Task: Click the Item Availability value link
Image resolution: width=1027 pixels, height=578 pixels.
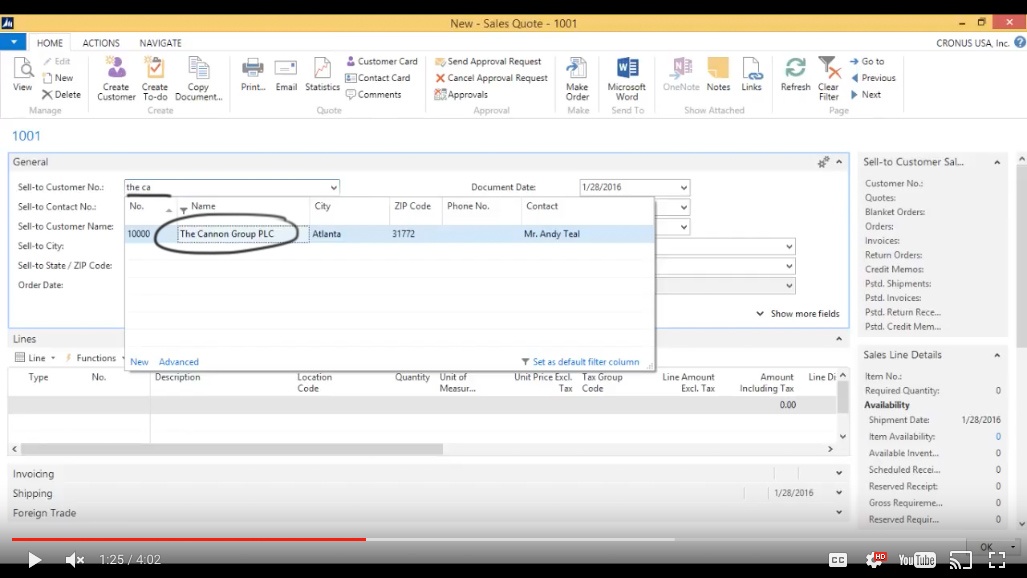Action: pos(998,436)
